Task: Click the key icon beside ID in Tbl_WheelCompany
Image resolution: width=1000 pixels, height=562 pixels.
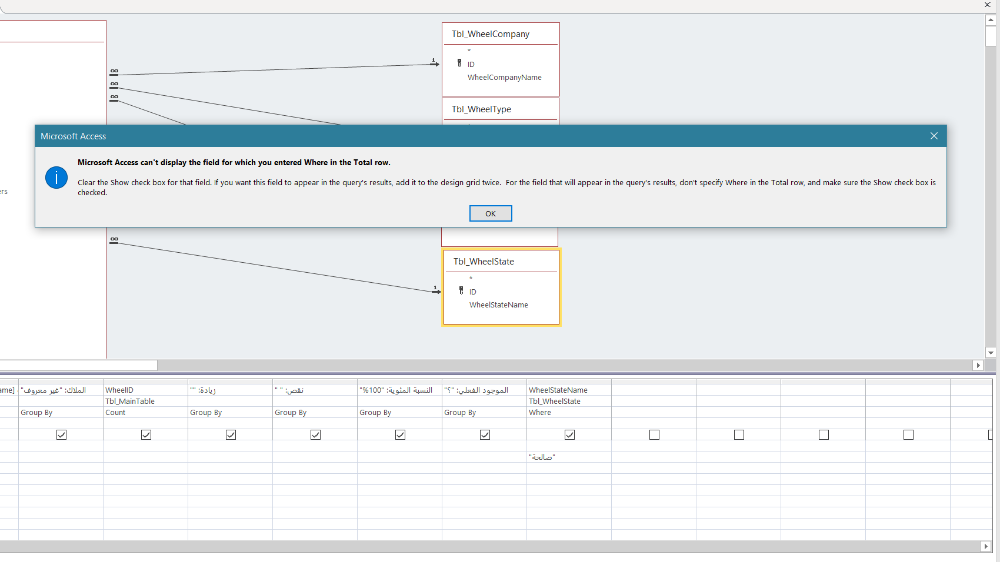Action: pos(459,63)
